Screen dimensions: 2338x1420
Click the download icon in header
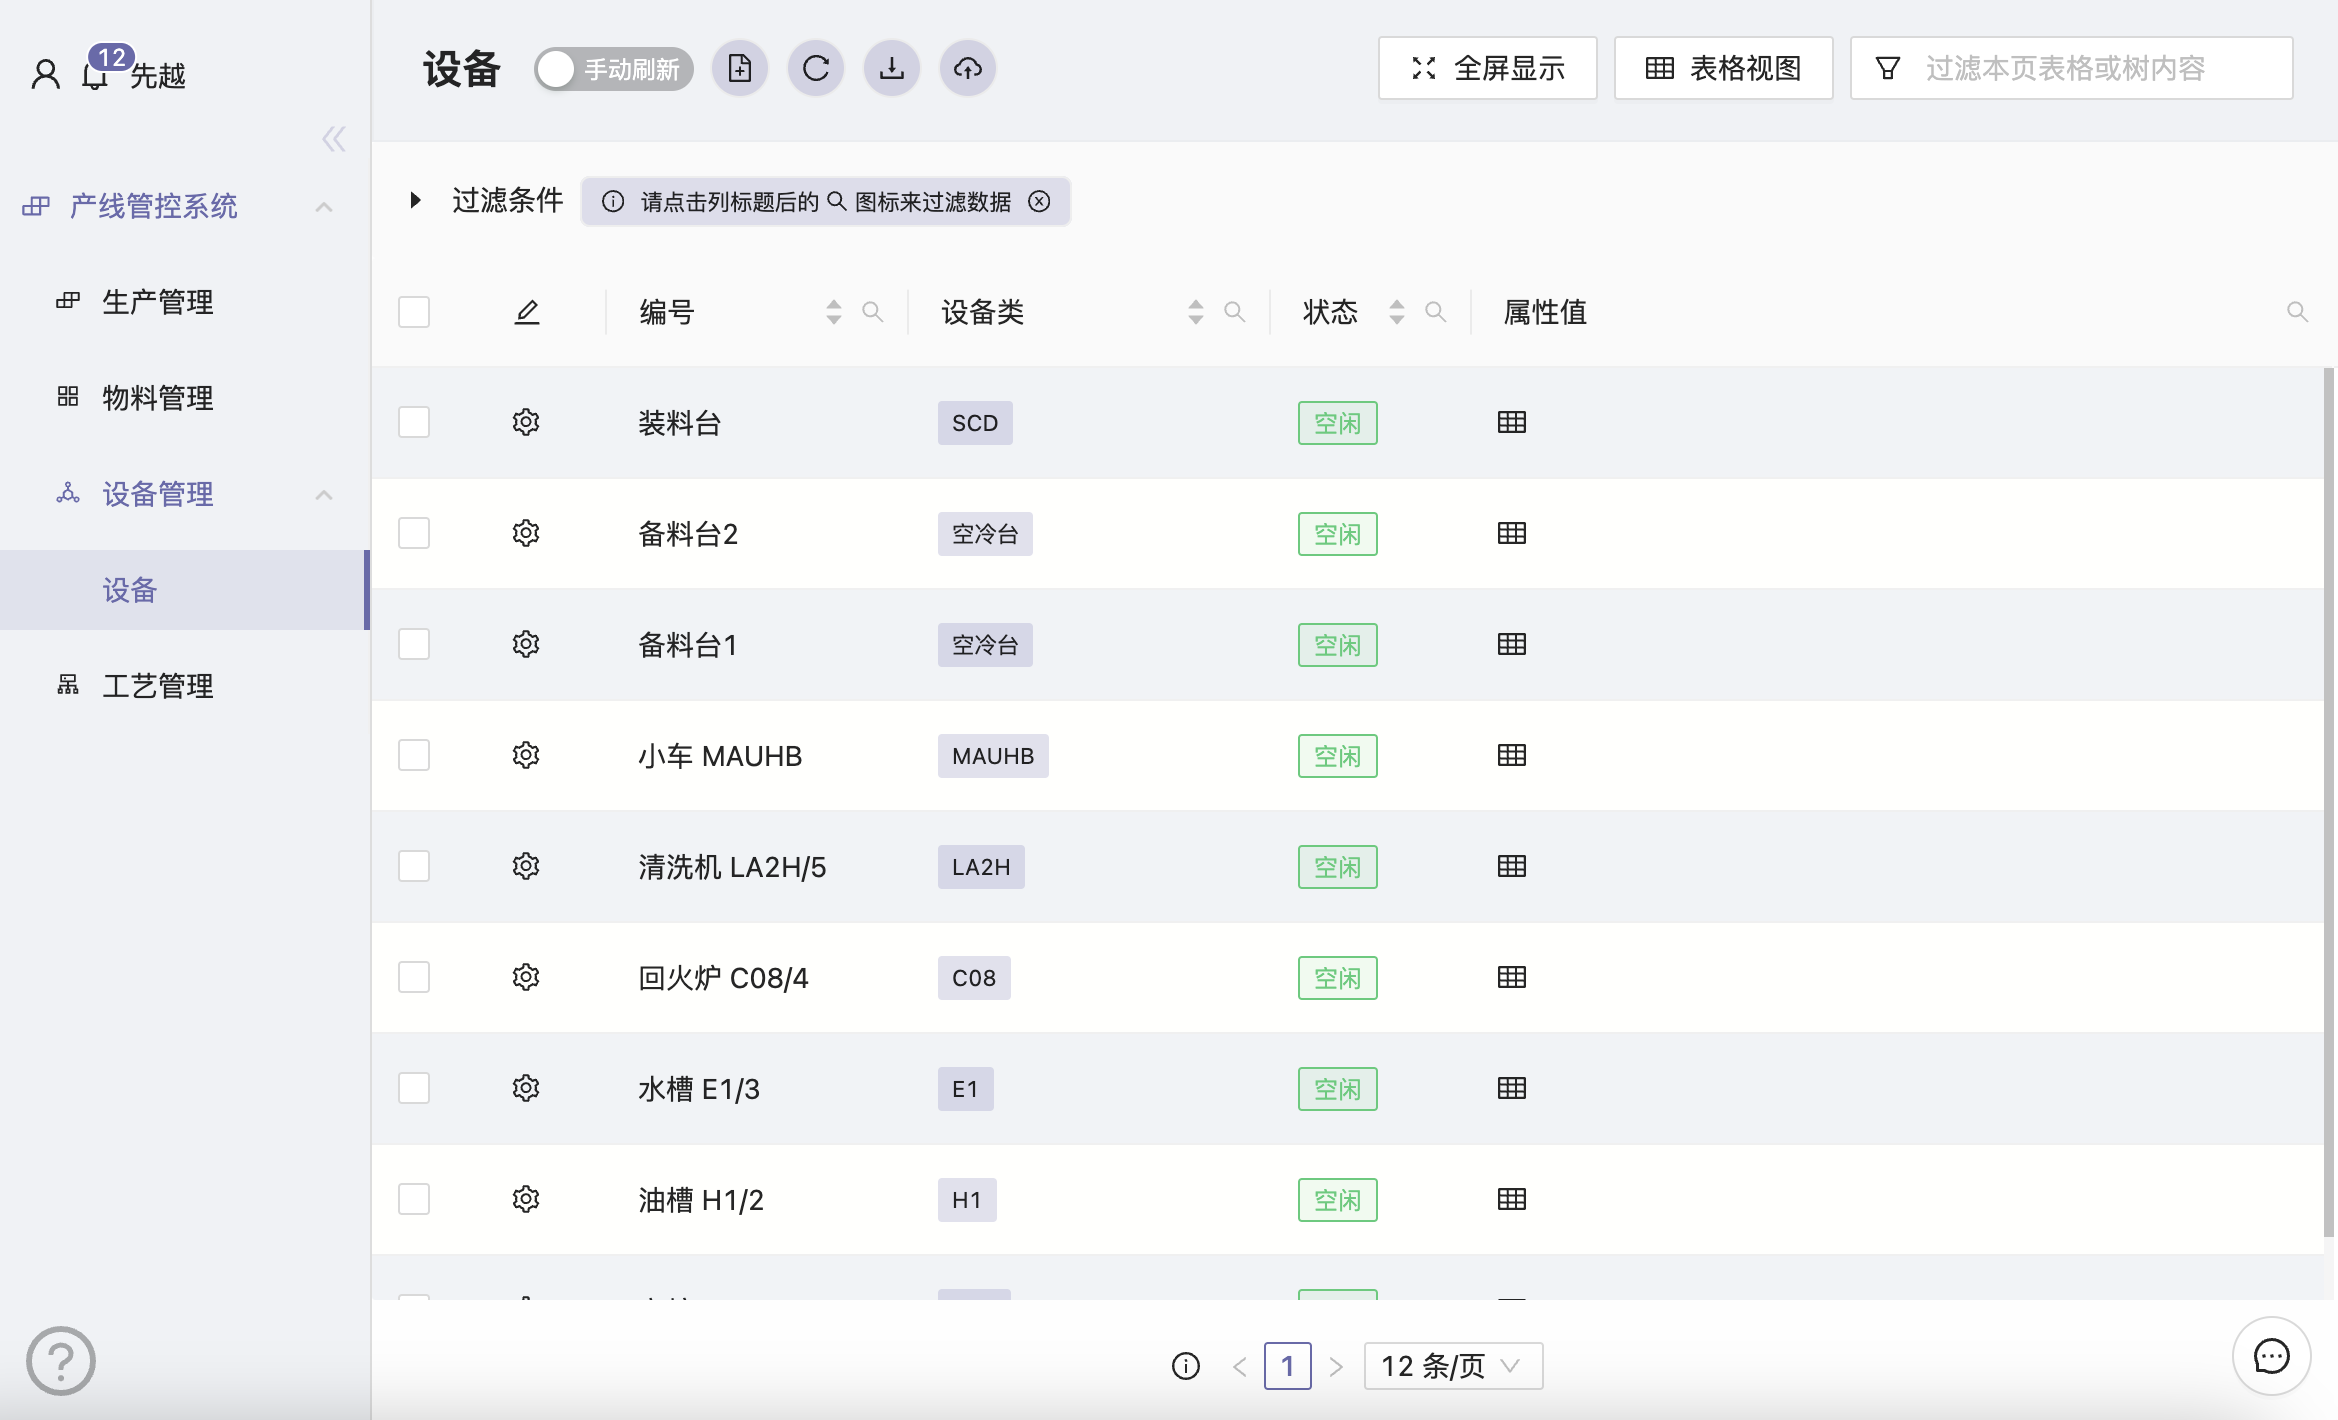(892, 68)
